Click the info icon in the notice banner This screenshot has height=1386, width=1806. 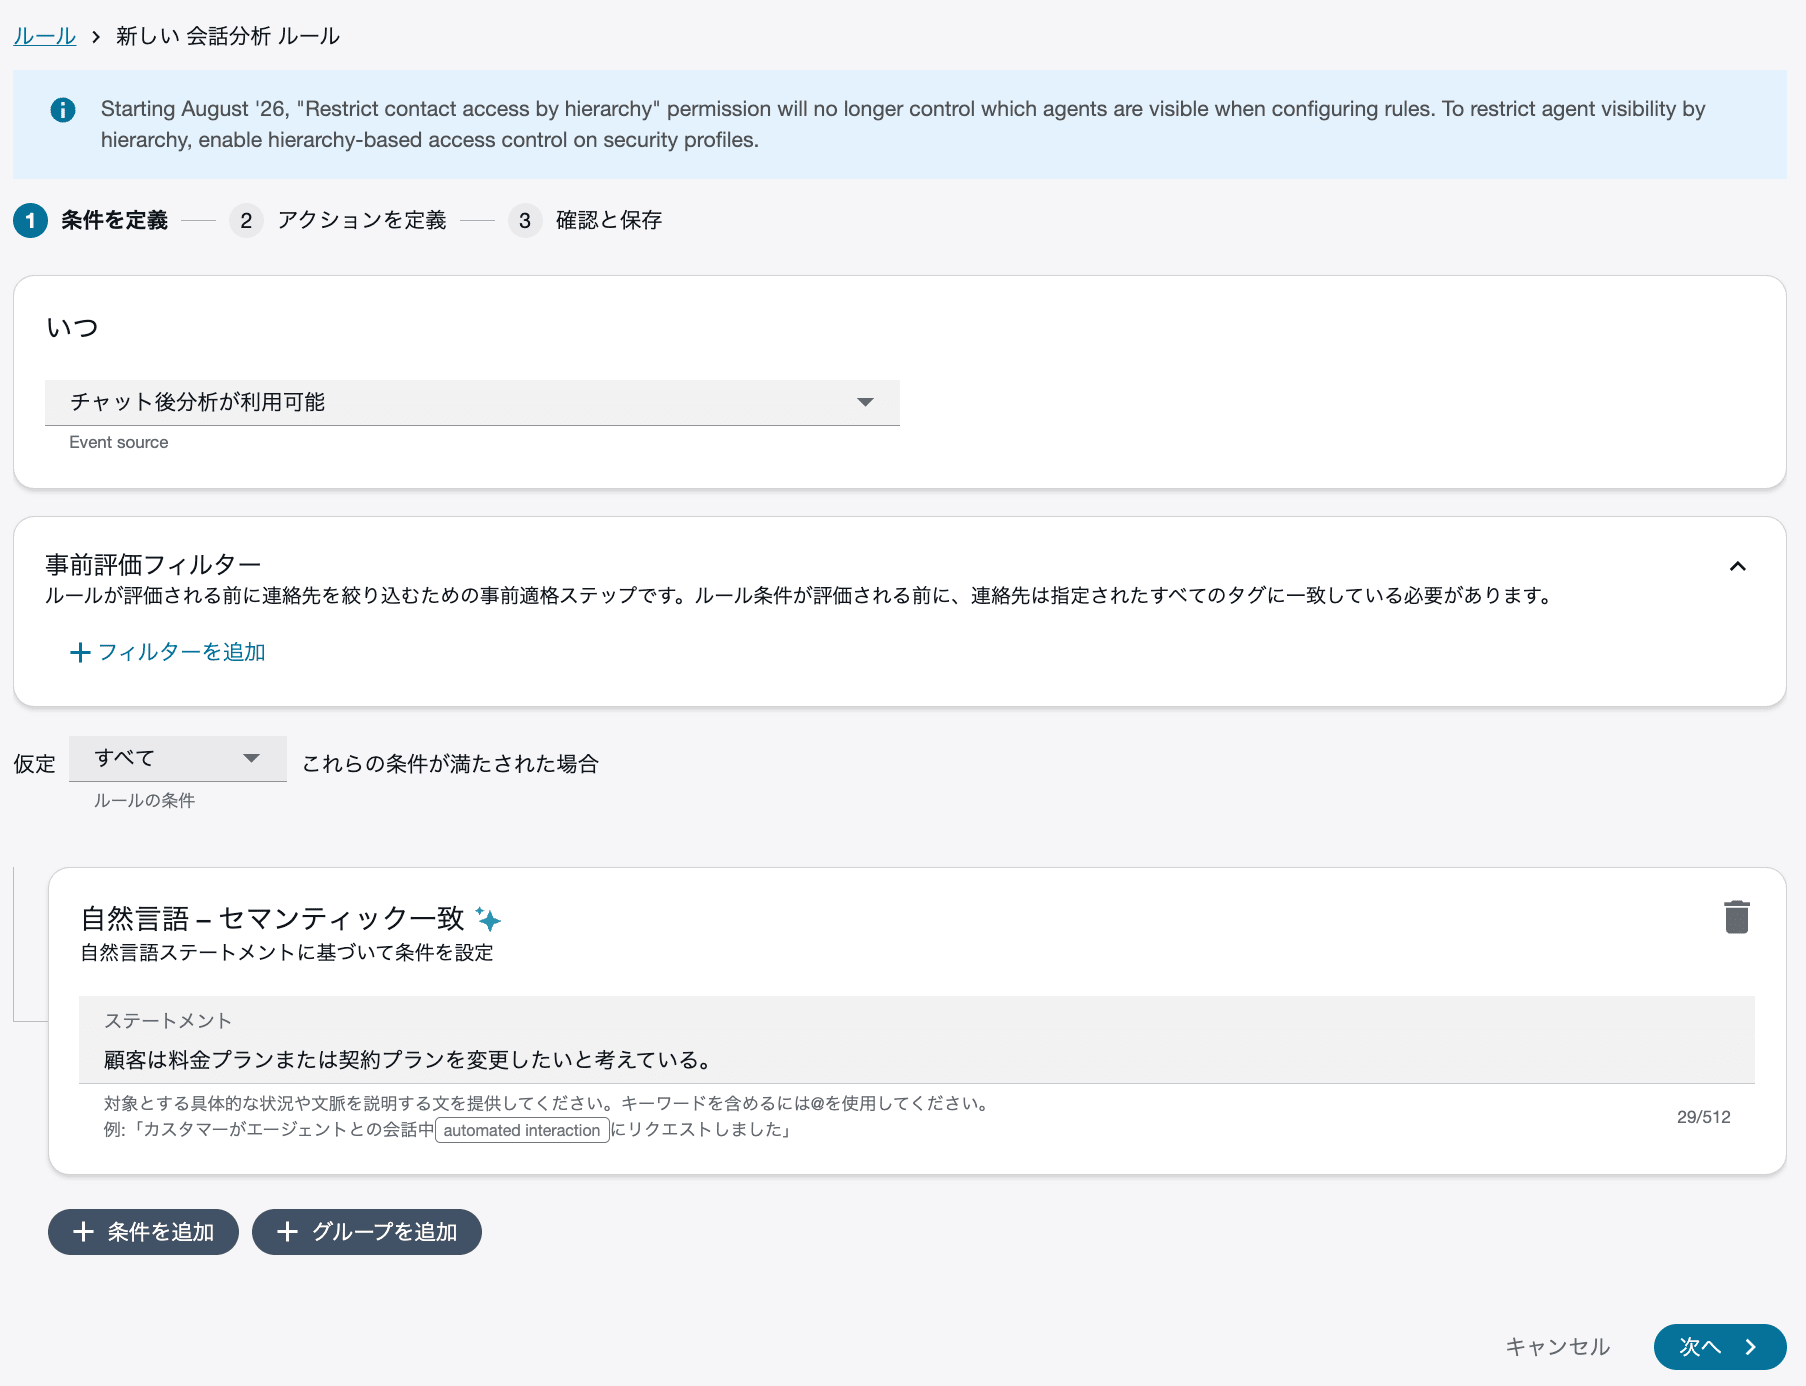click(x=63, y=110)
